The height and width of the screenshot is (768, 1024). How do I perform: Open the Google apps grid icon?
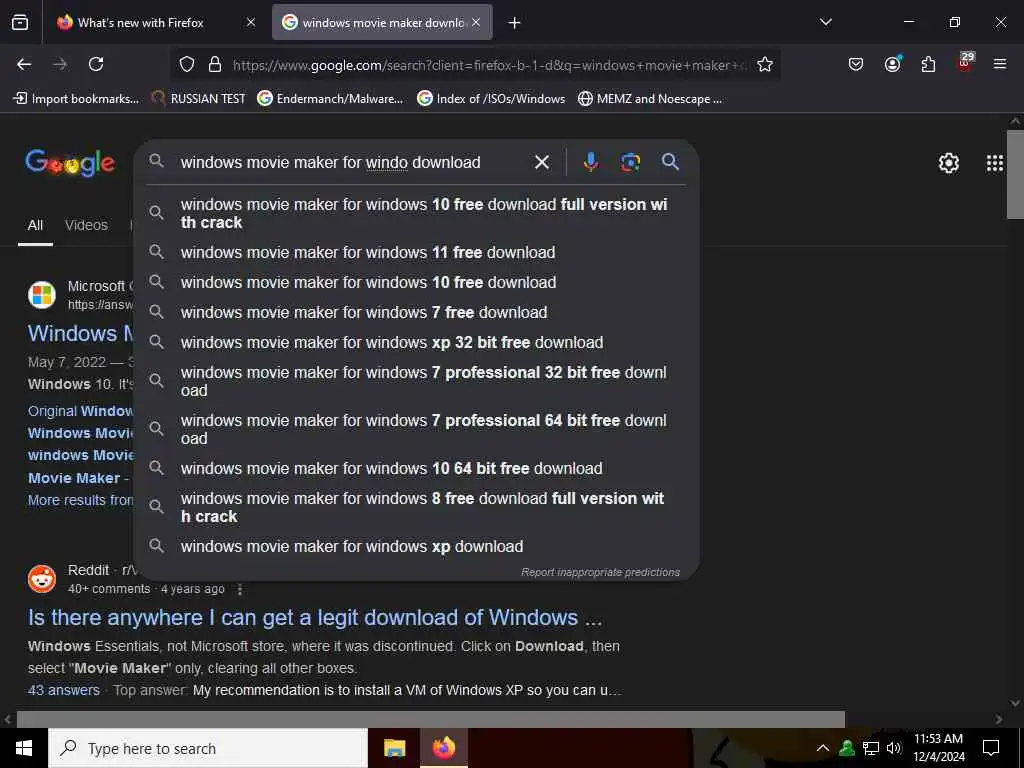[x=995, y=163]
